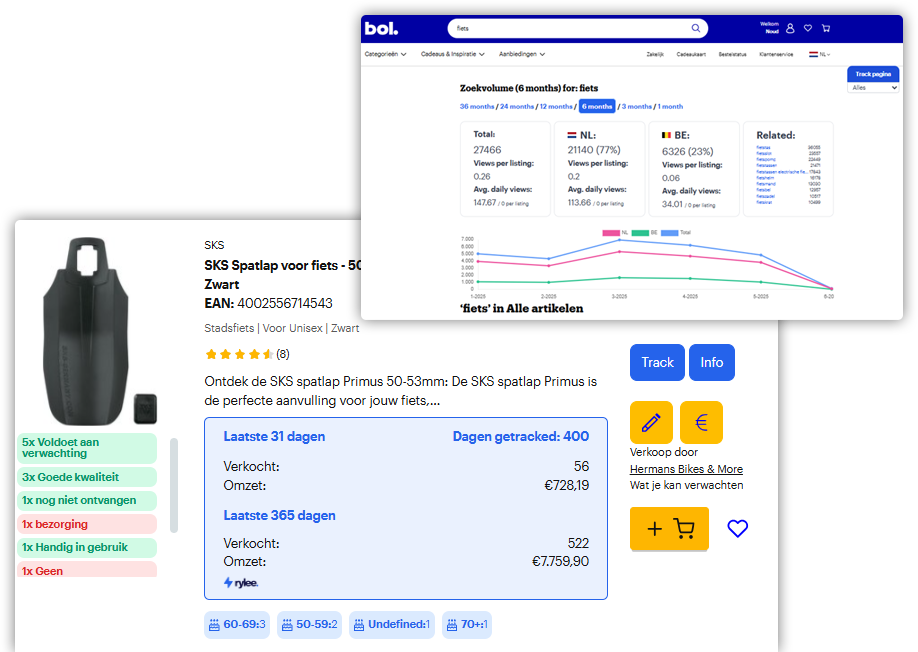Toggle the NL series in chart legend

(x=615, y=233)
